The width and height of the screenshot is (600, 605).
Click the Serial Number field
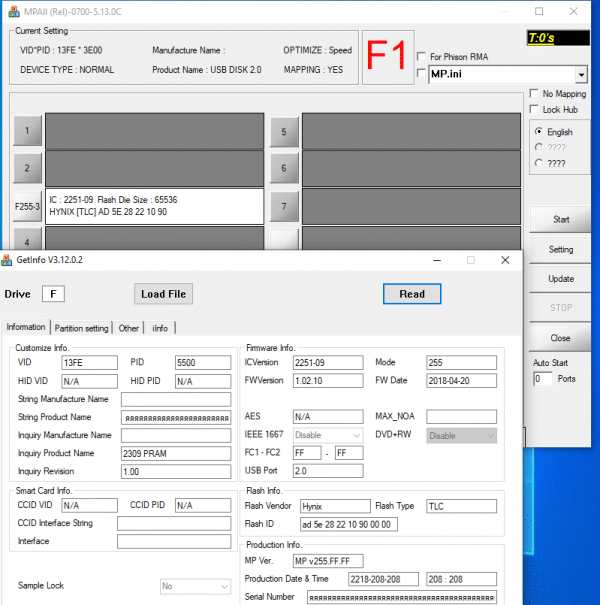pyautogui.click(x=402, y=597)
